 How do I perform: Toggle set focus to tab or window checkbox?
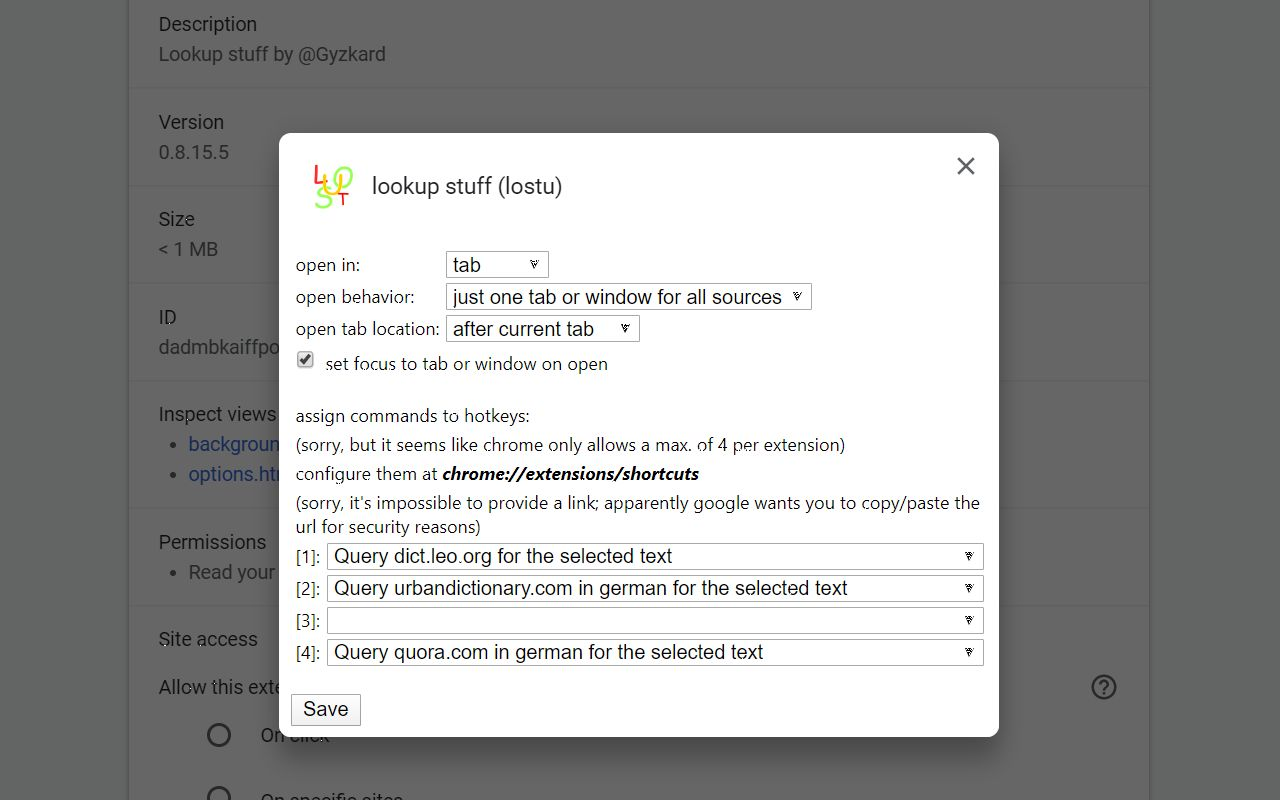306,360
